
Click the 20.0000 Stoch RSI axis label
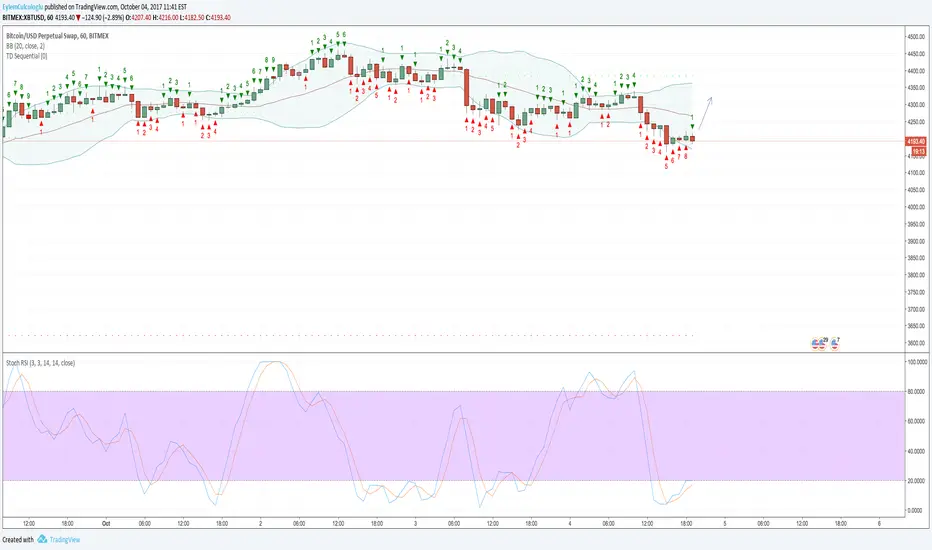[x=917, y=480]
